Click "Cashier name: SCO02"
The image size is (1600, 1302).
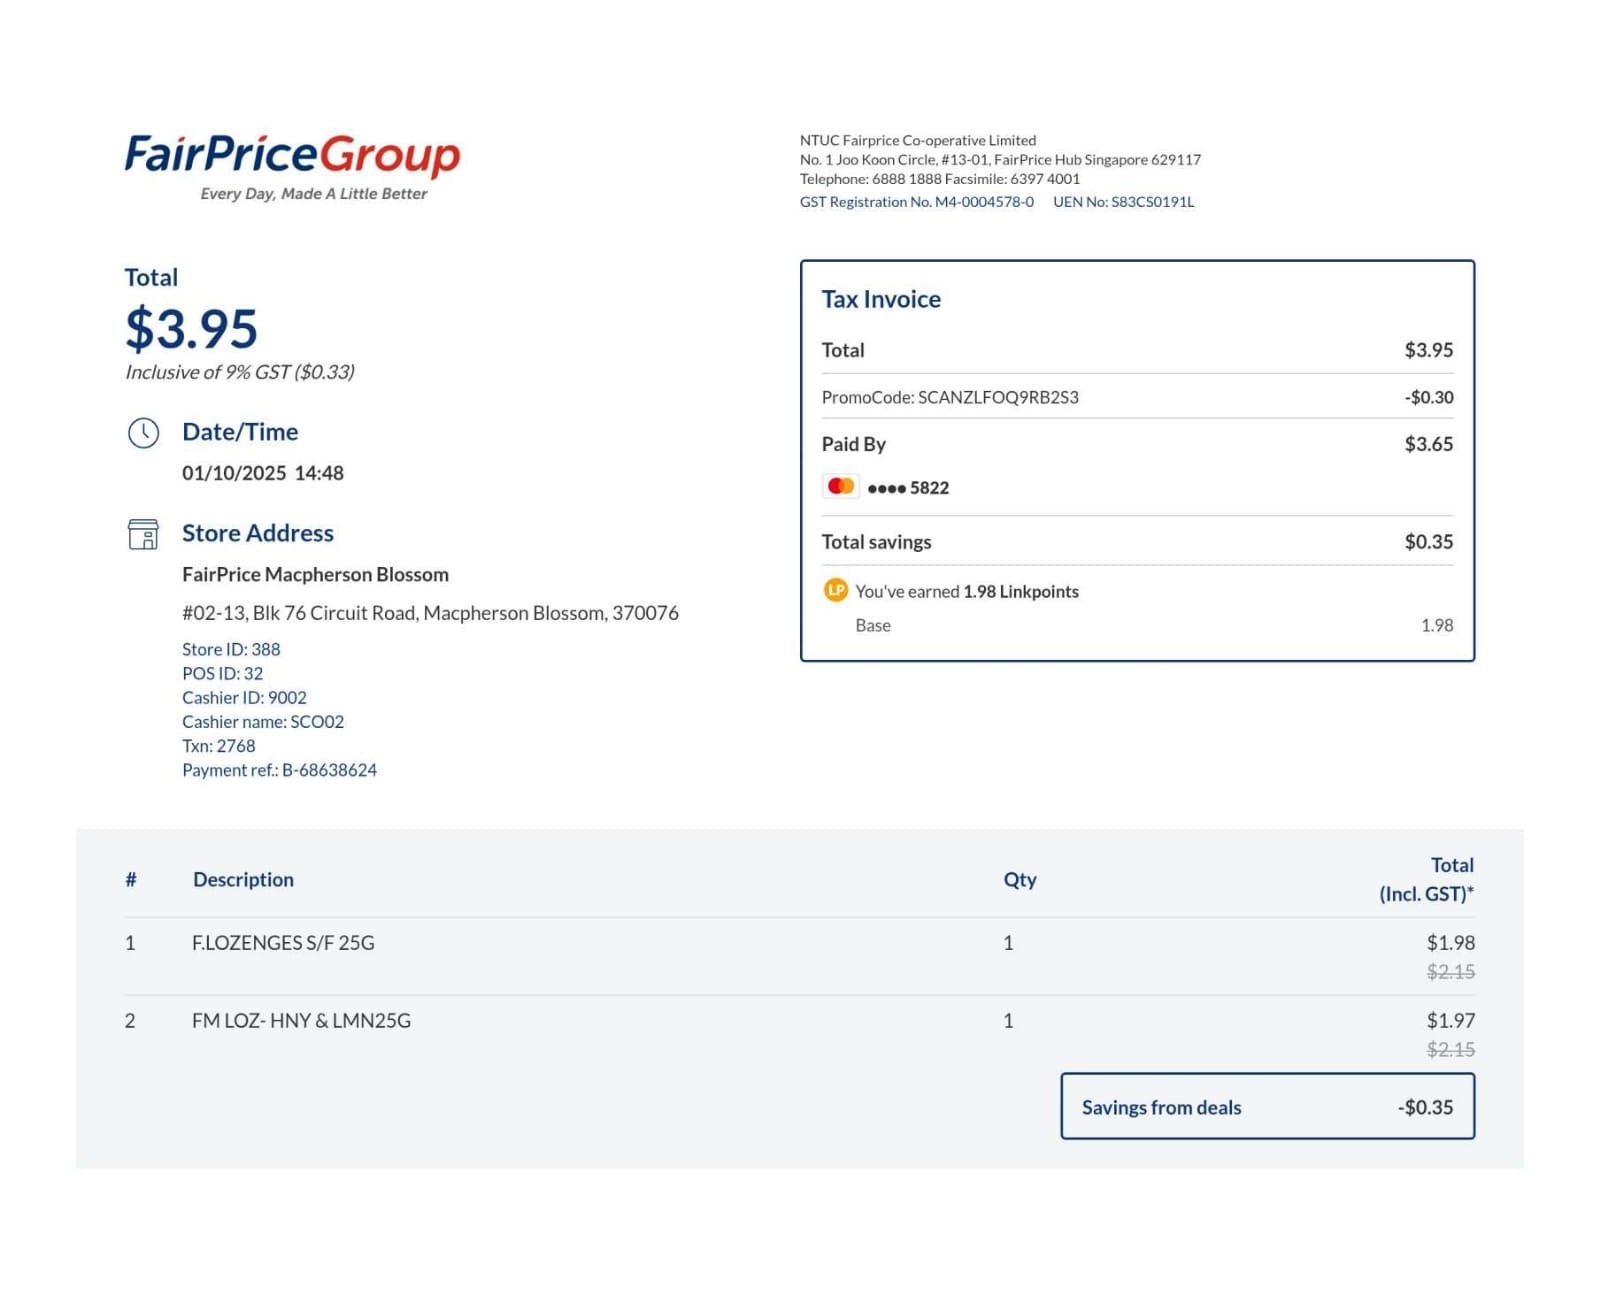pyautogui.click(x=263, y=721)
